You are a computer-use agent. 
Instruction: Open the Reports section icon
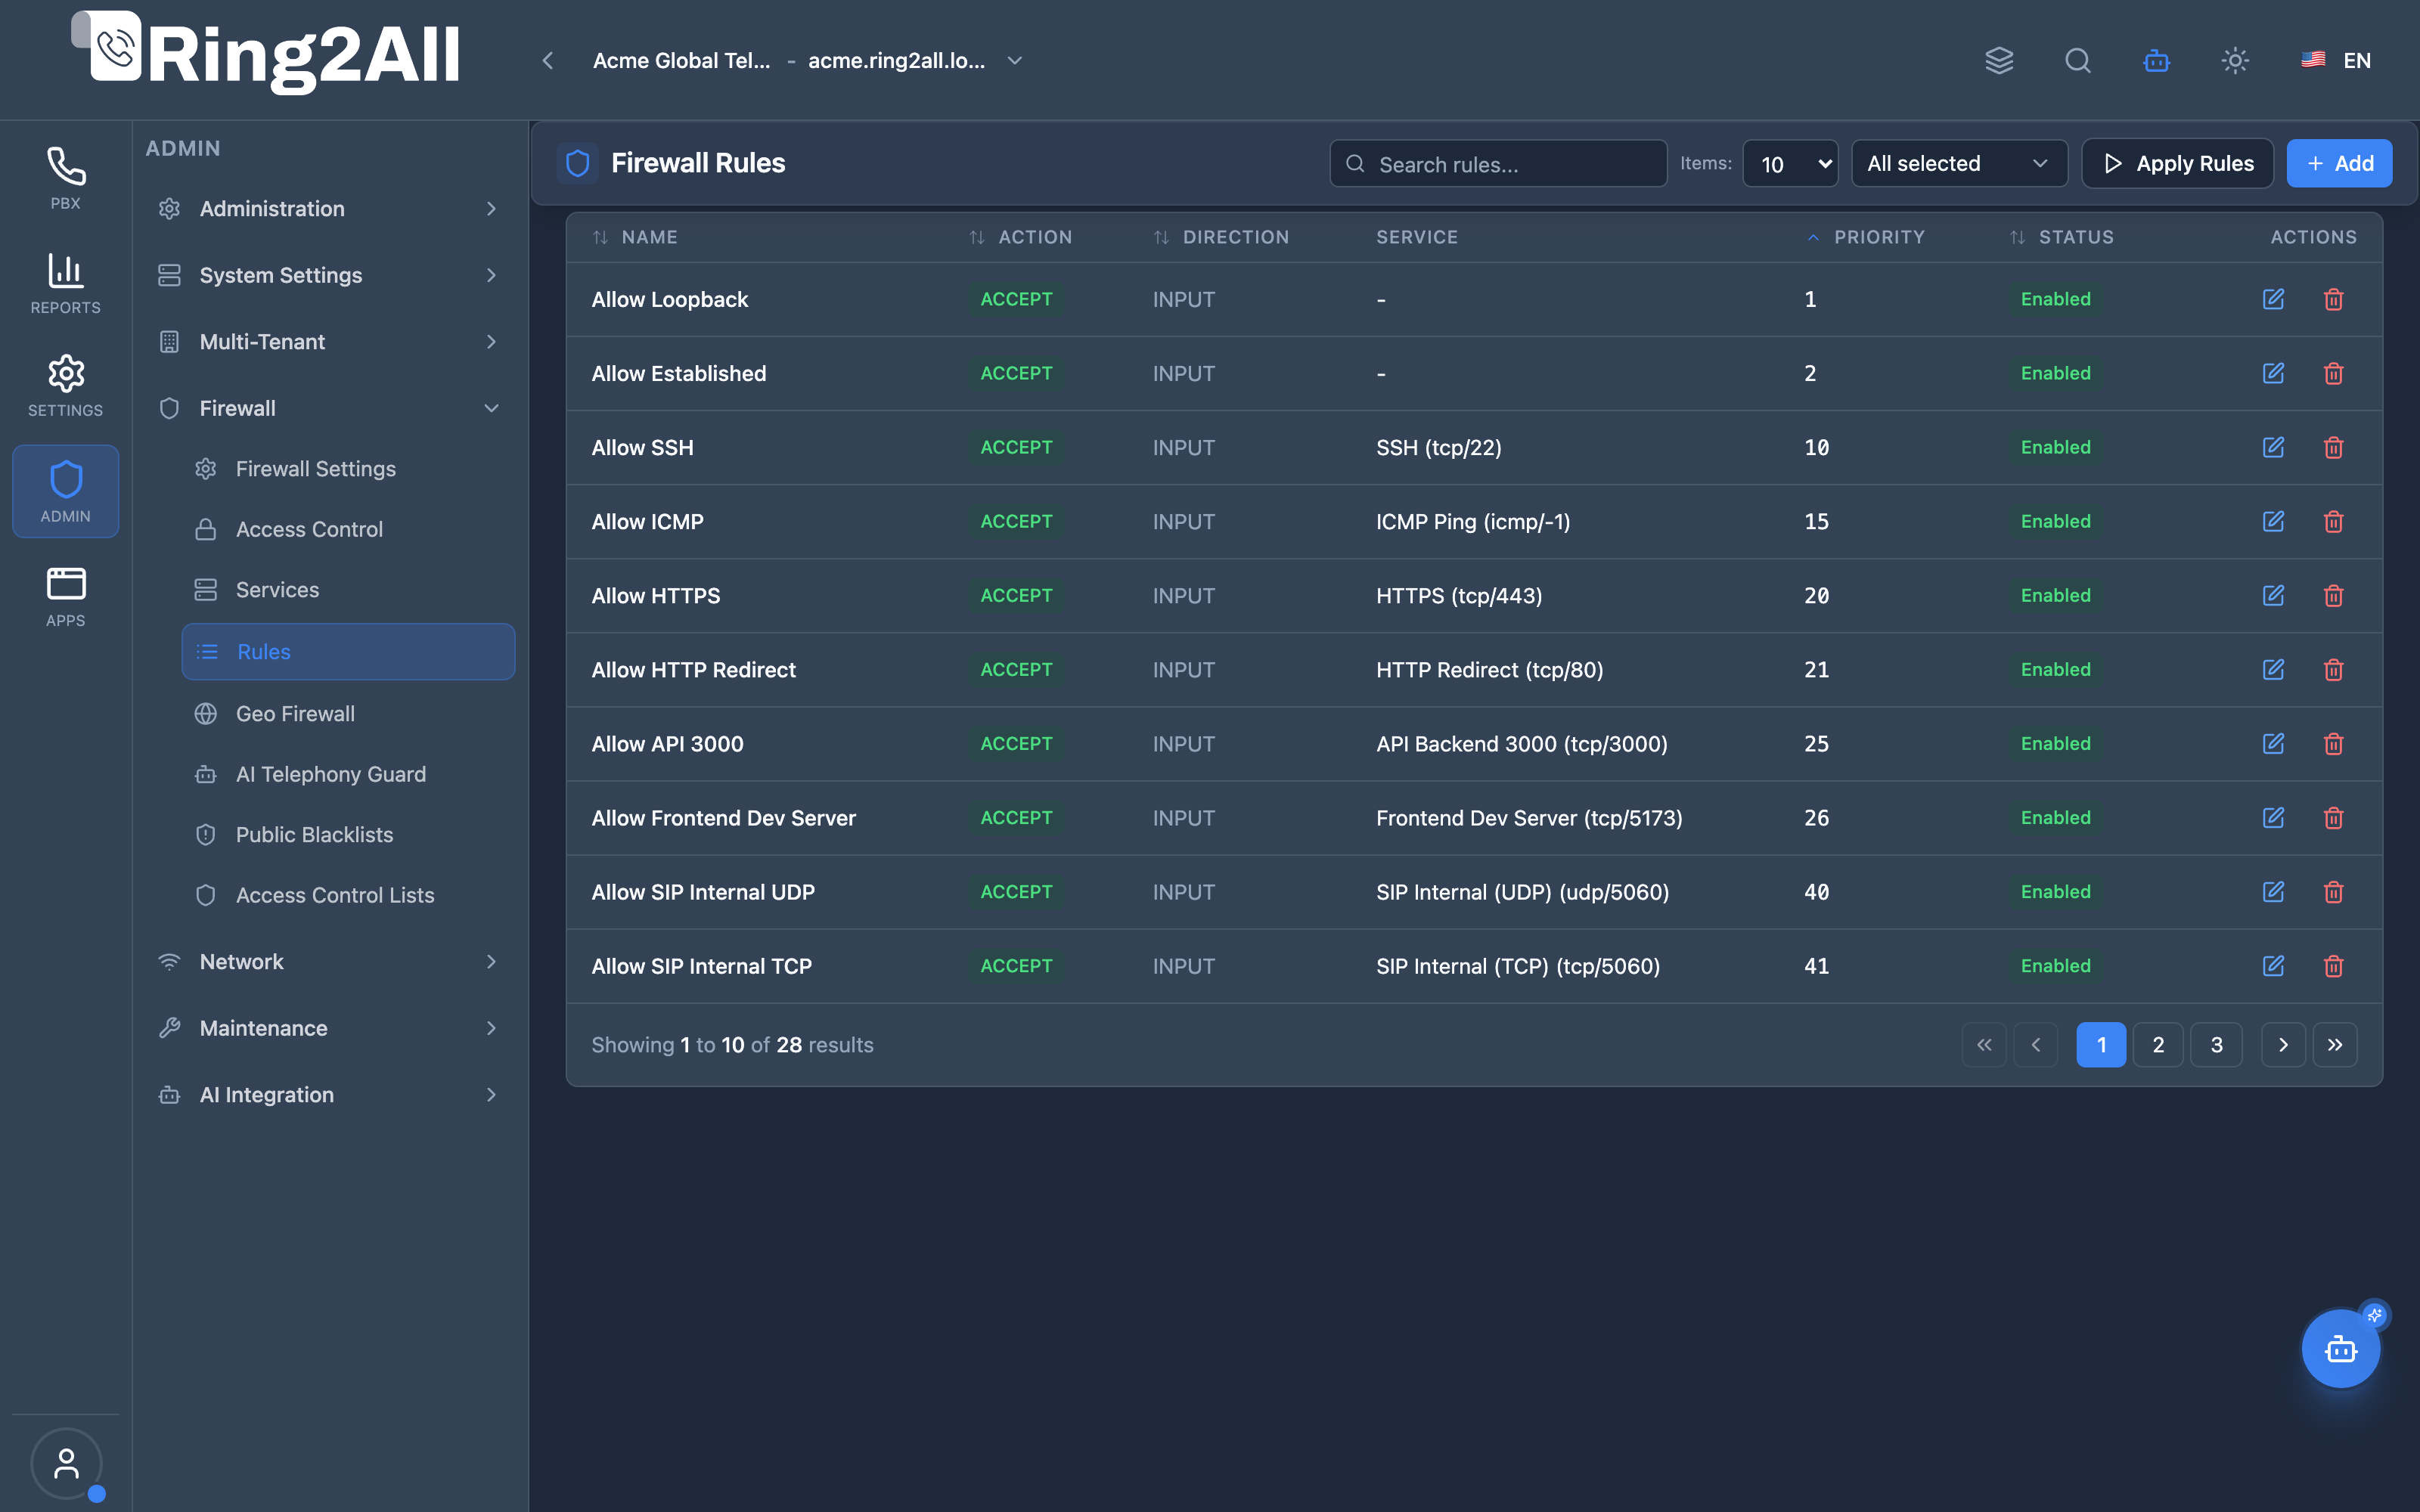65,283
